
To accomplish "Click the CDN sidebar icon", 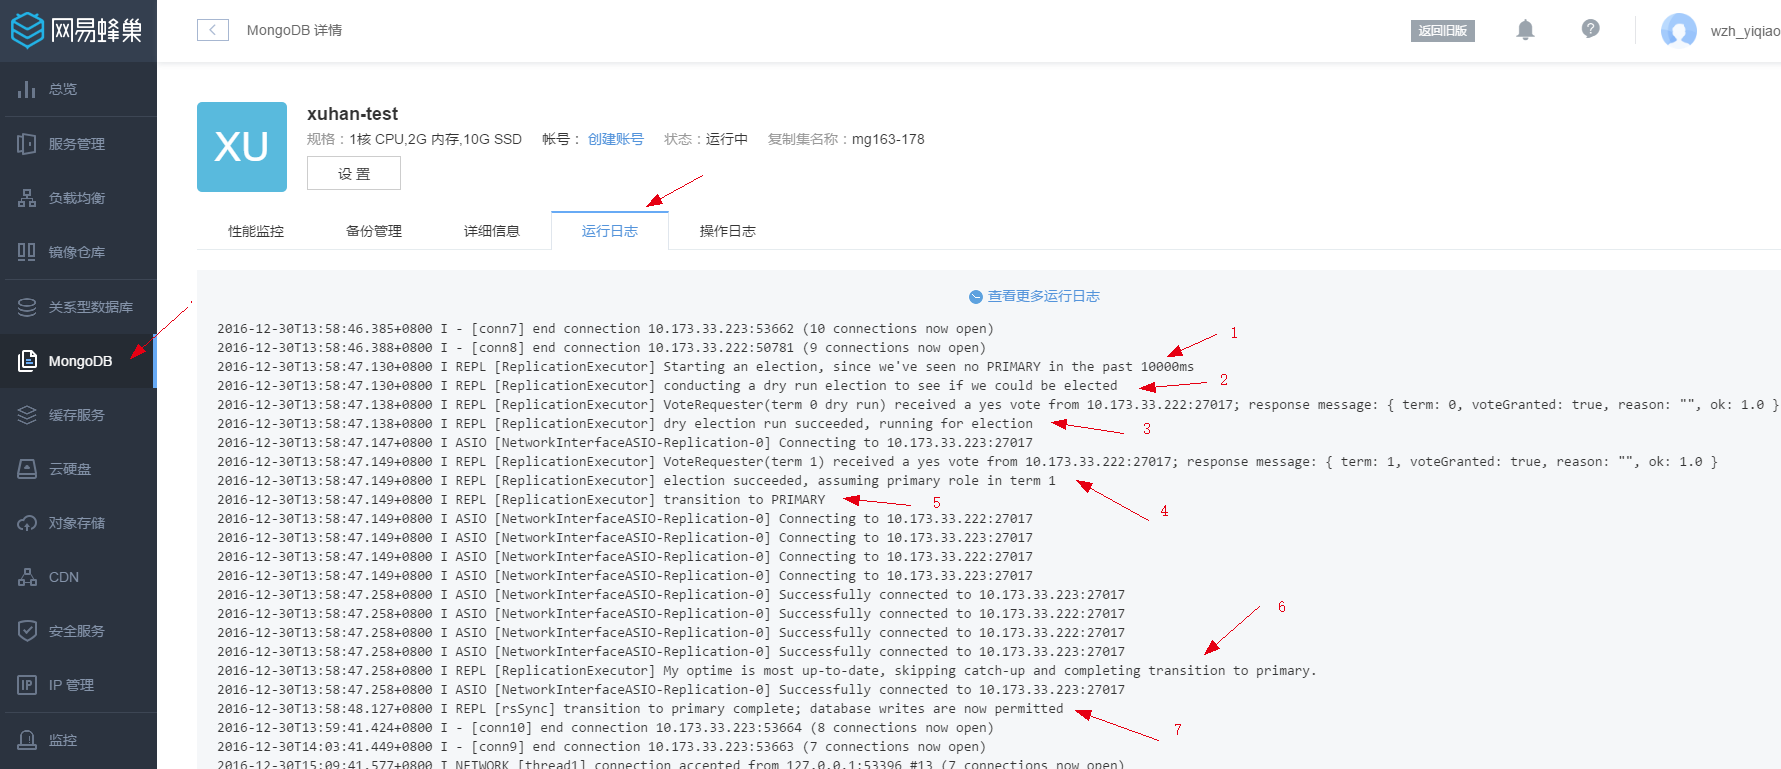I will pos(27,577).
